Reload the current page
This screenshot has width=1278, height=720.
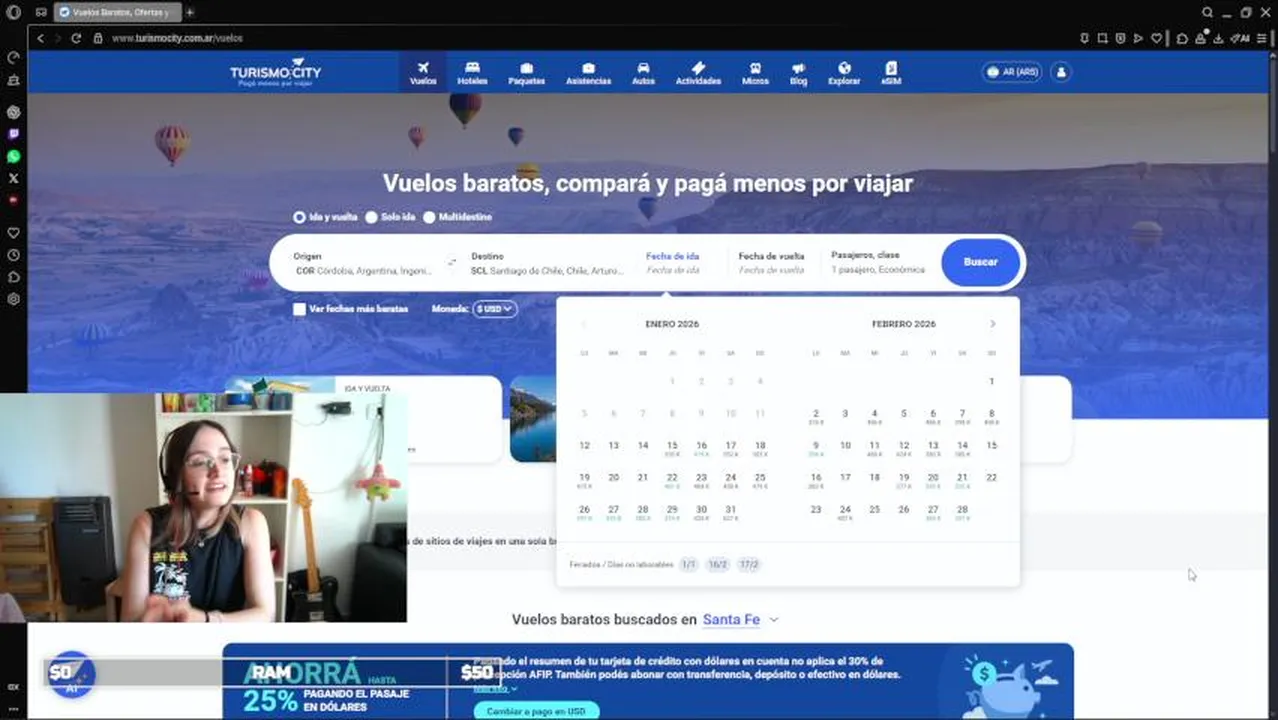click(75, 38)
